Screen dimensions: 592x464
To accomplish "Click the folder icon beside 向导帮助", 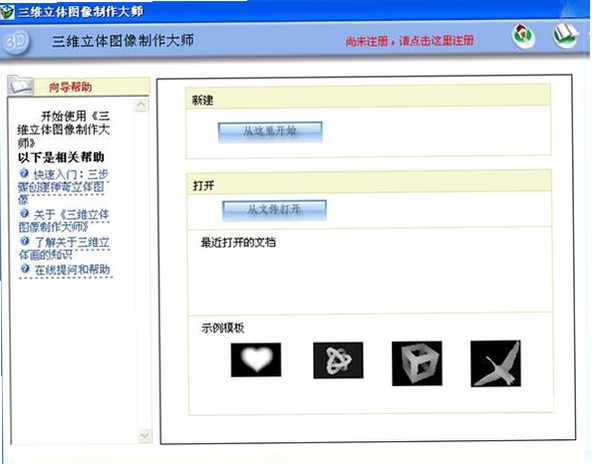I will tap(21, 85).
